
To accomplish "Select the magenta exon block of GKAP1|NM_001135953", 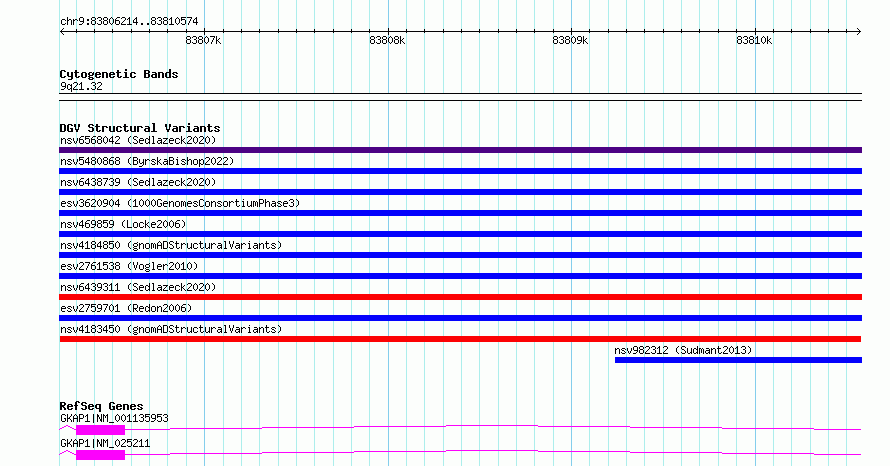I will pyautogui.click(x=100, y=430).
